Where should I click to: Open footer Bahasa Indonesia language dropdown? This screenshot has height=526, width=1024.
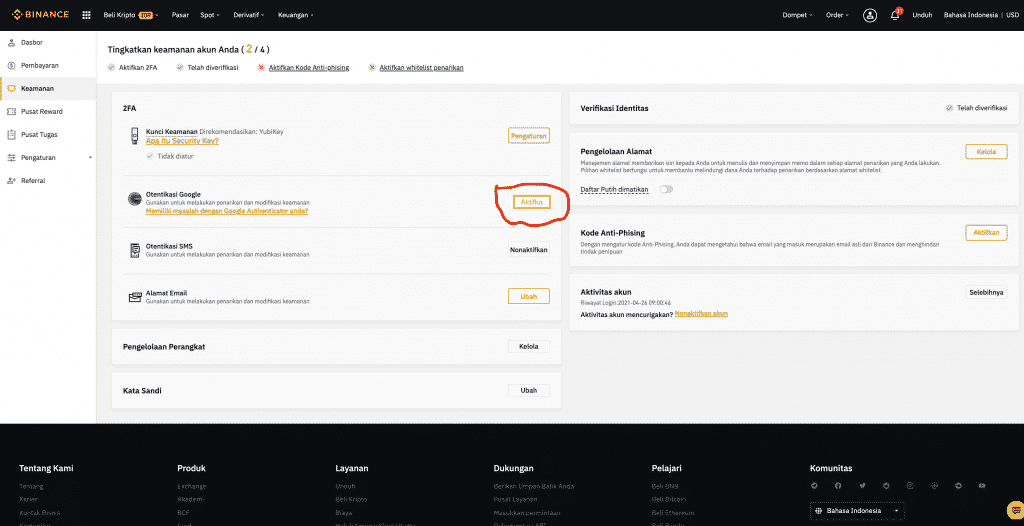[x=858, y=510]
